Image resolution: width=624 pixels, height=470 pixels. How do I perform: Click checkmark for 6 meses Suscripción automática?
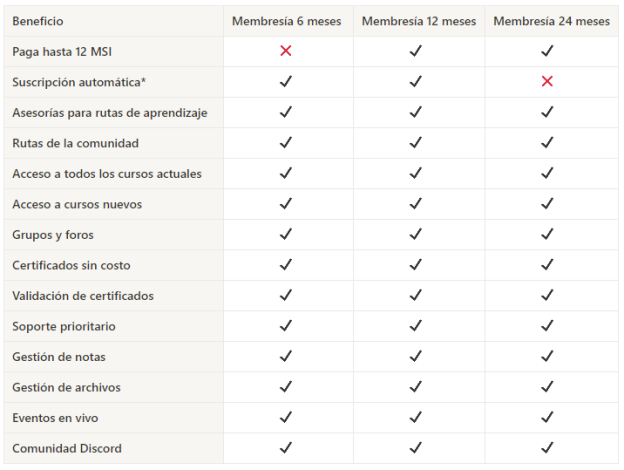[286, 82]
